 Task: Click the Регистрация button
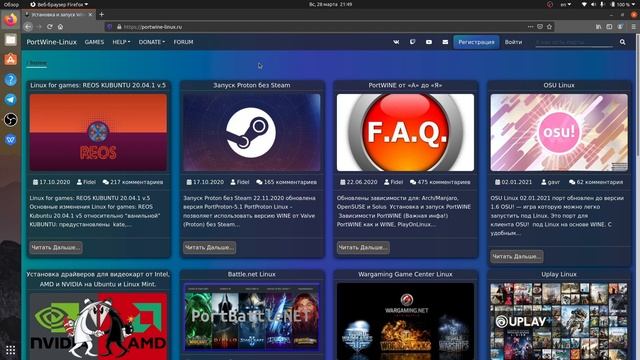476,42
